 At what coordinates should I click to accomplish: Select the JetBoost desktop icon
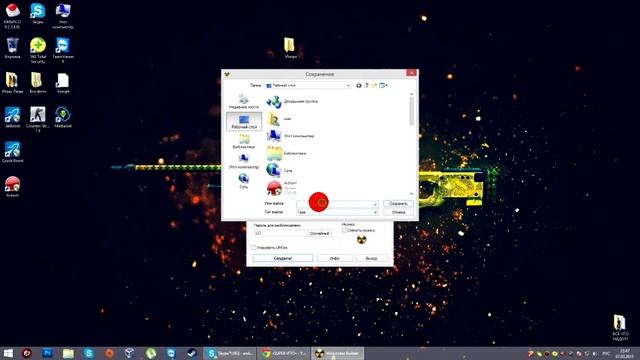tap(12, 118)
